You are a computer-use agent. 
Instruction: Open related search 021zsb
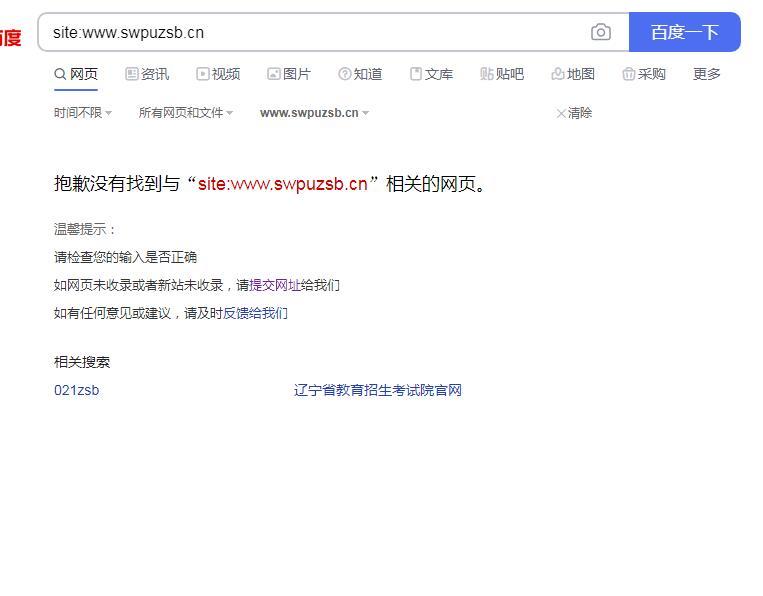pos(76,390)
